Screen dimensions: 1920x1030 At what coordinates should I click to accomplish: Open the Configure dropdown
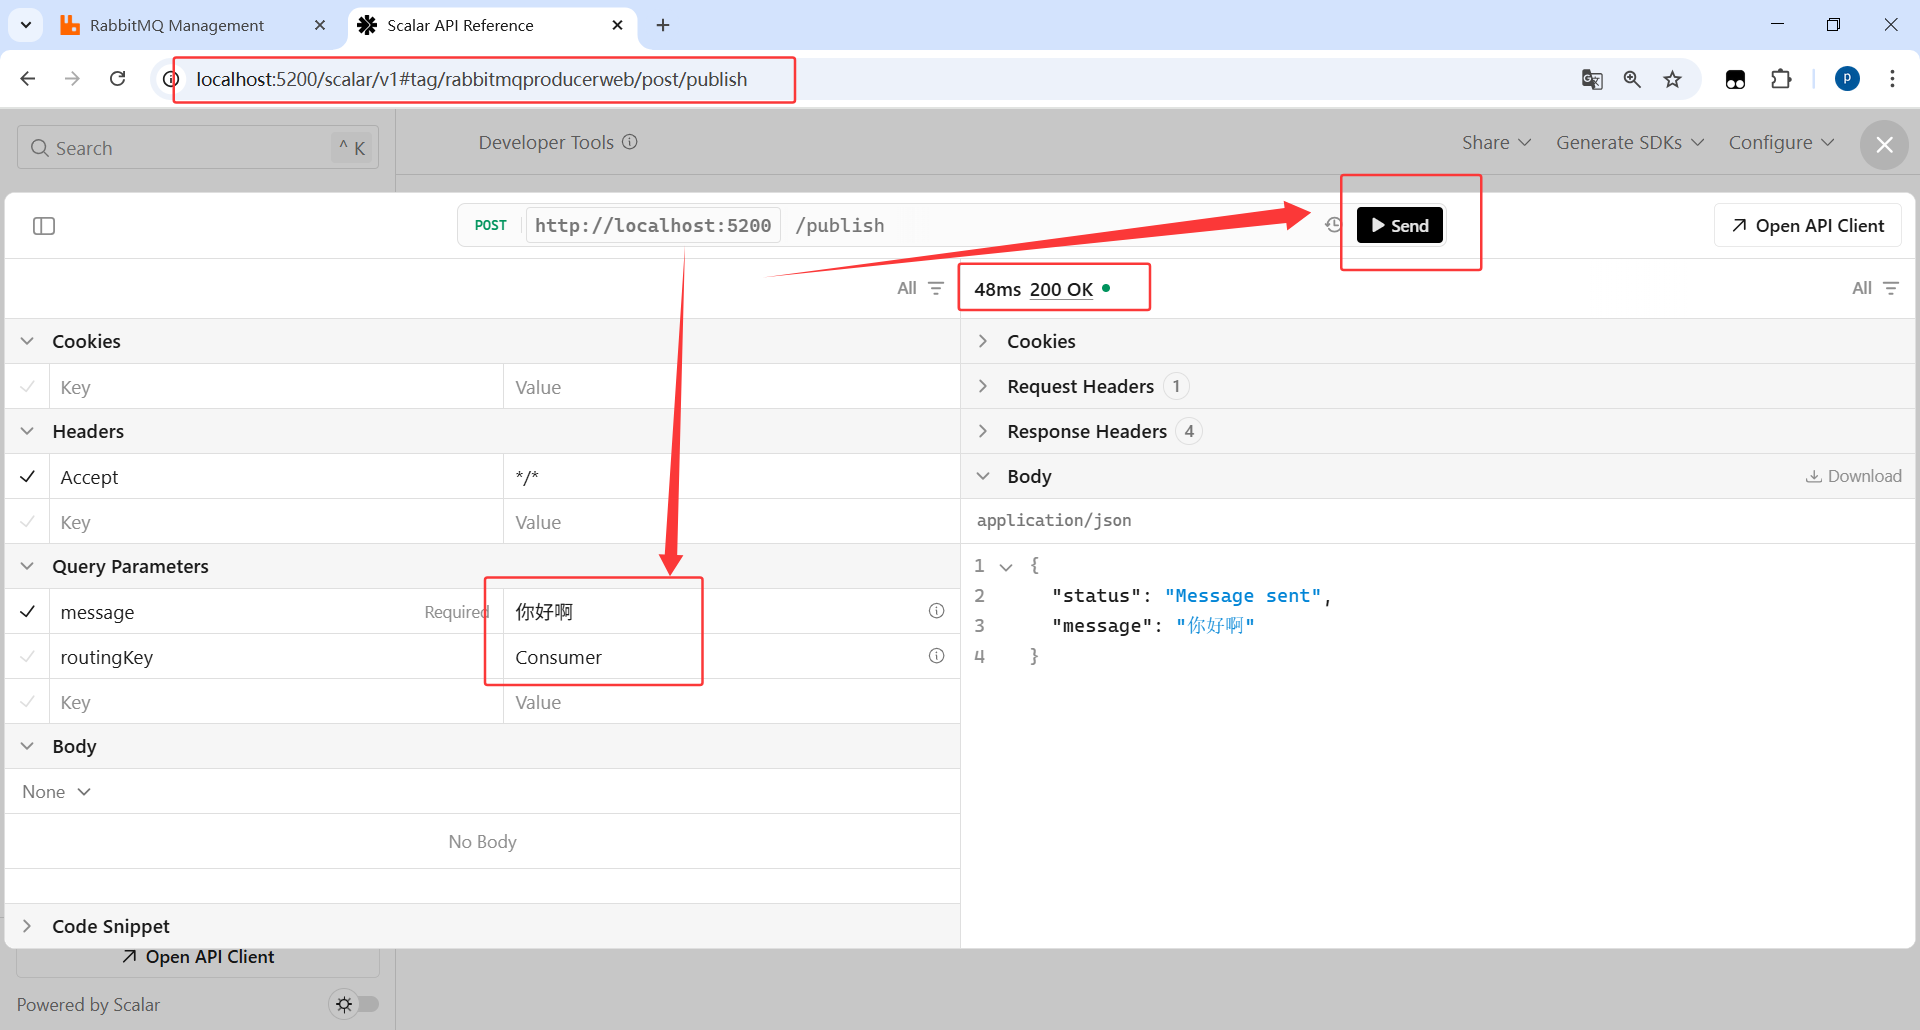click(x=1781, y=143)
